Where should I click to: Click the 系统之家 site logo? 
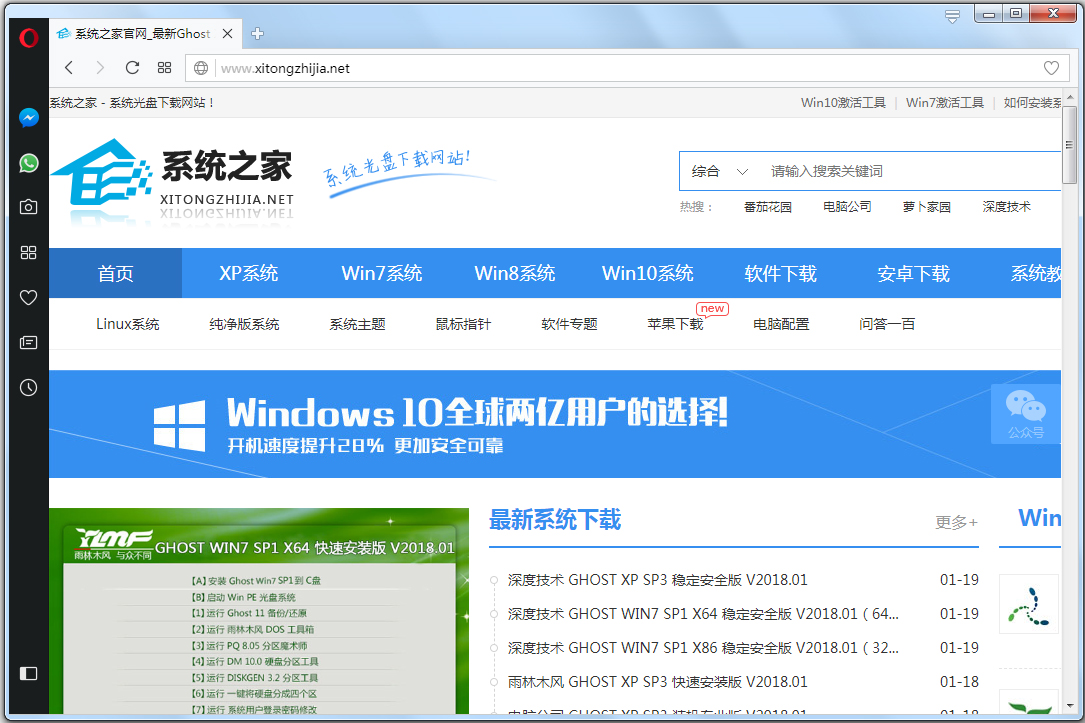coord(173,181)
